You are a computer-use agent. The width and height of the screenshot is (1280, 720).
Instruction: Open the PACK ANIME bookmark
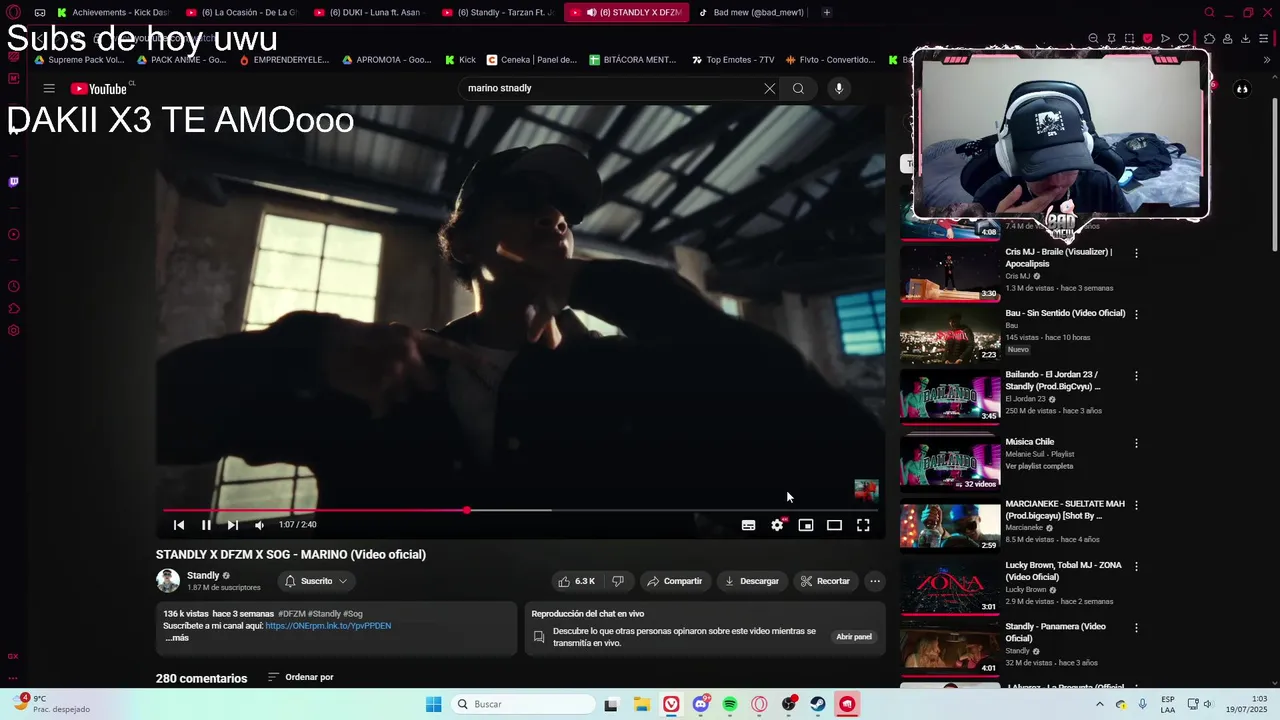(181, 60)
